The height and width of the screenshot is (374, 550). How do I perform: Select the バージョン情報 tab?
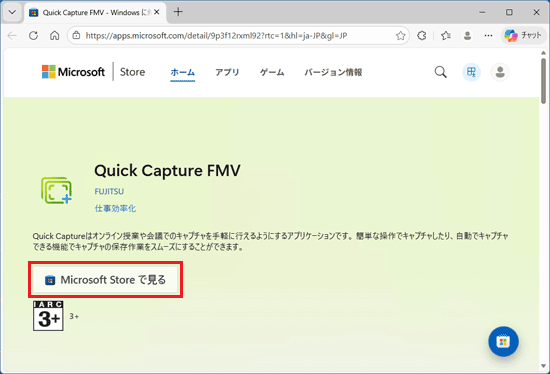click(x=333, y=72)
